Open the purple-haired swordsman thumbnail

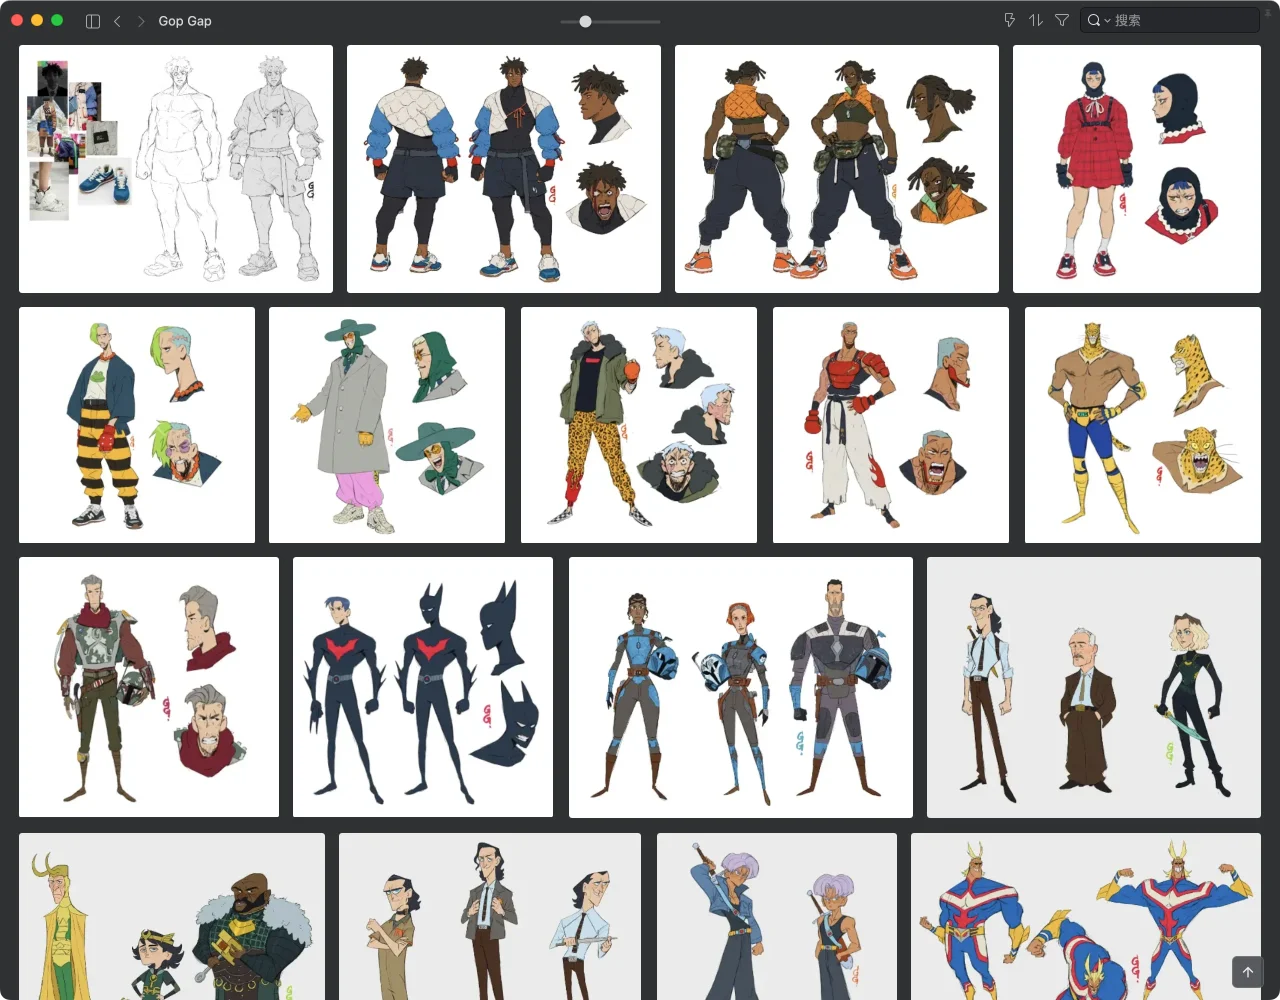pyautogui.click(x=777, y=916)
